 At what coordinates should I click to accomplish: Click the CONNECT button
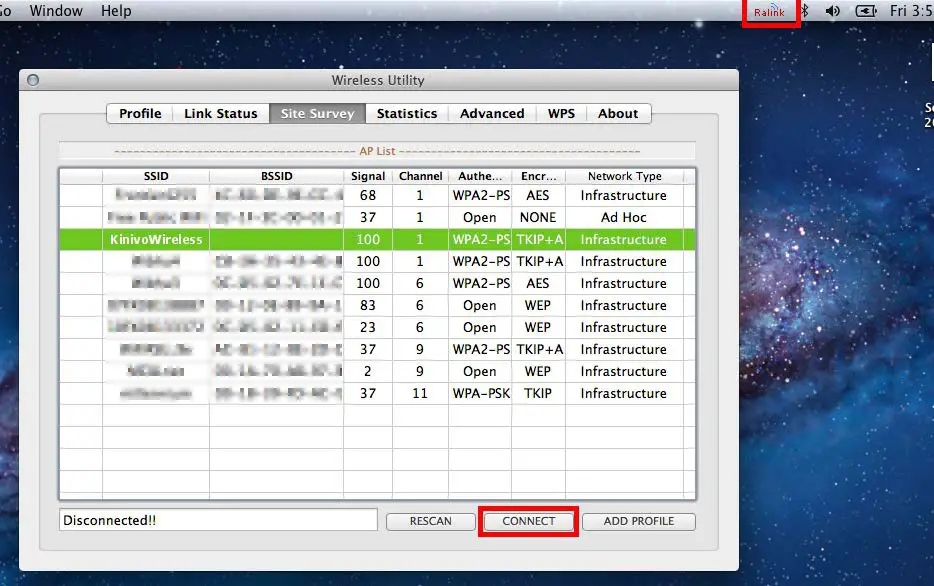(x=528, y=521)
